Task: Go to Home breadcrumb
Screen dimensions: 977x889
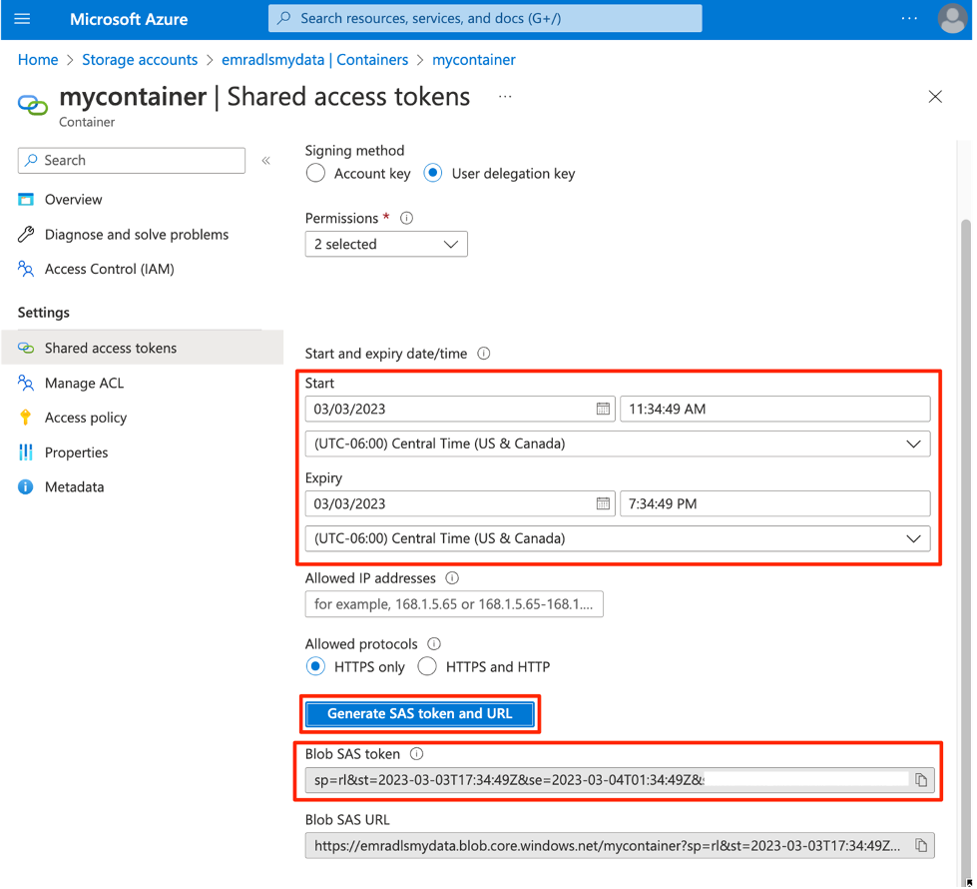Action: click(x=37, y=60)
